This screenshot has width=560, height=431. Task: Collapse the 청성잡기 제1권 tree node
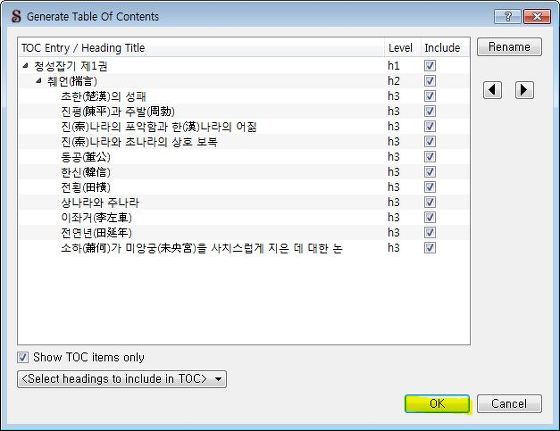tap(25, 65)
